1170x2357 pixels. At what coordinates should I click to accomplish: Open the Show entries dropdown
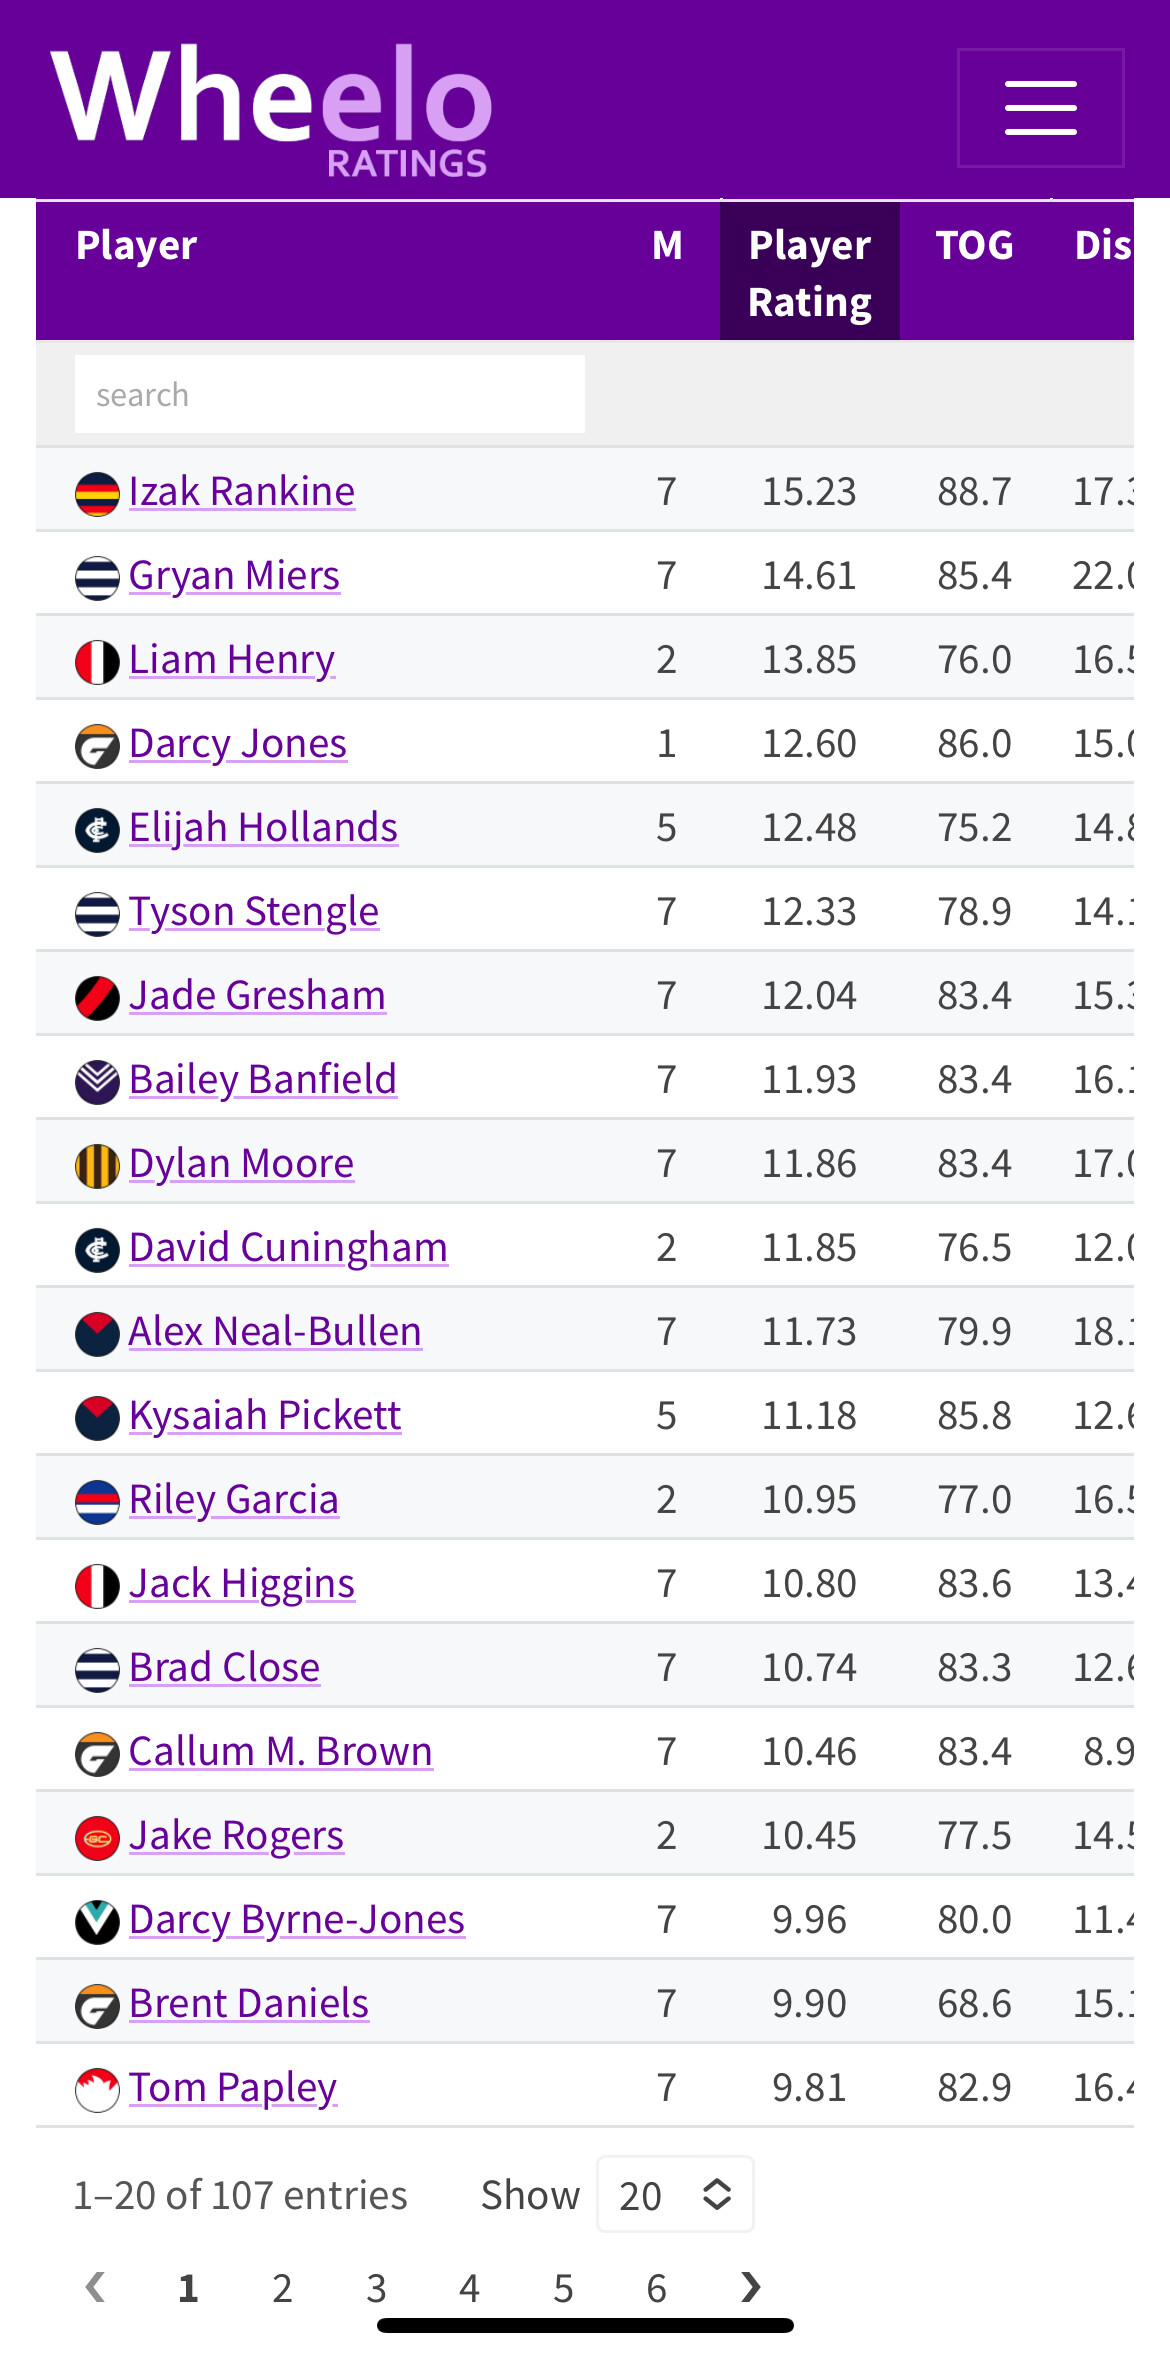[675, 2194]
